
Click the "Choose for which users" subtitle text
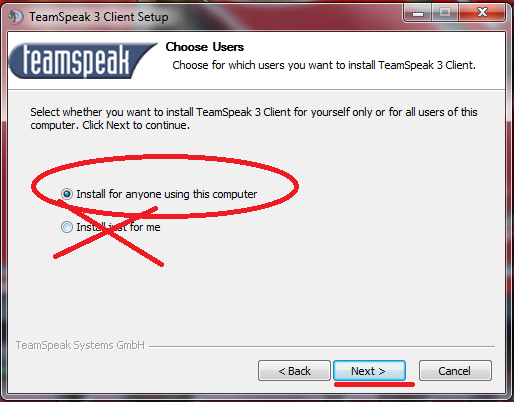point(324,65)
